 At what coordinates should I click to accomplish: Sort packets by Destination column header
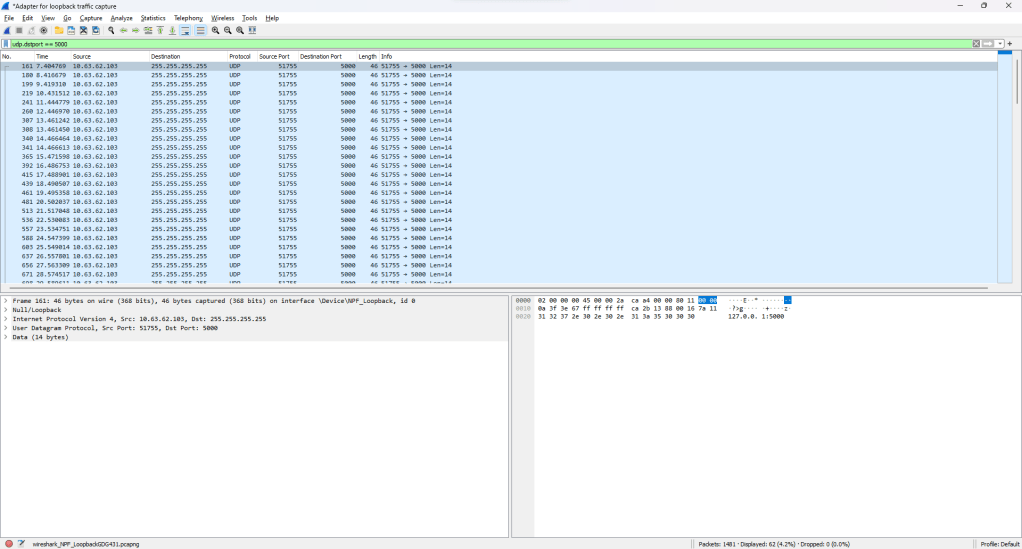pyautogui.click(x=166, y=56)
